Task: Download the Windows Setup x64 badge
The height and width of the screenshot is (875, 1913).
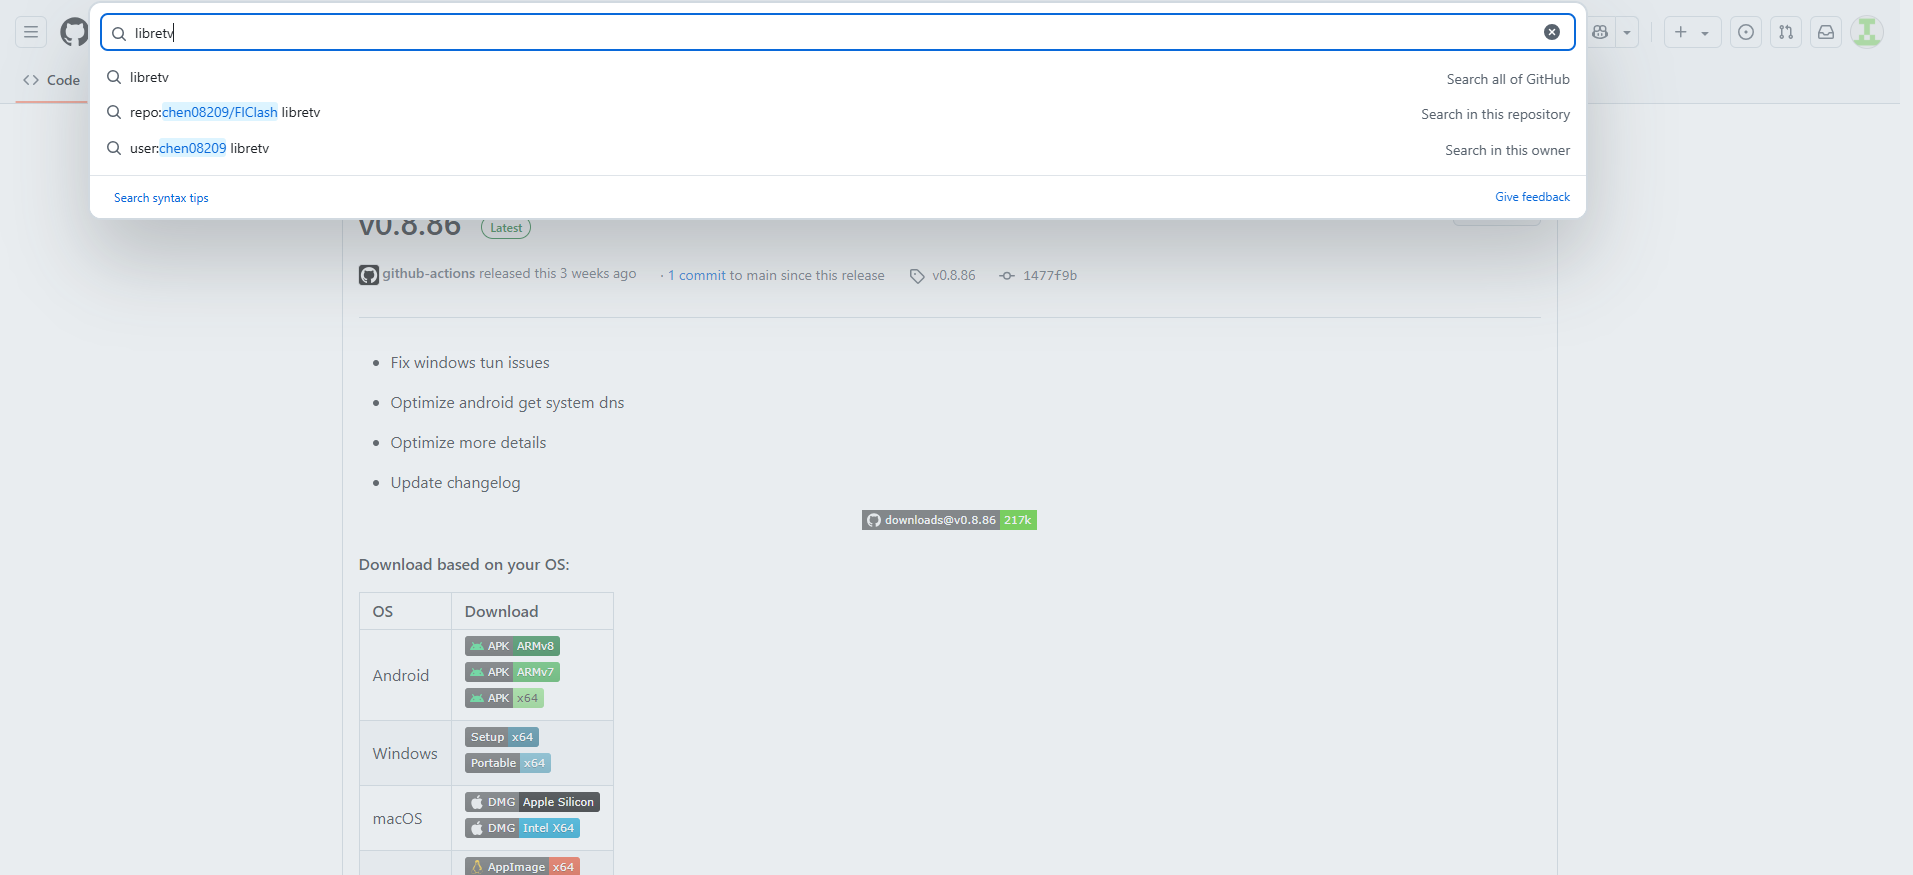Action: pos(502,737)
